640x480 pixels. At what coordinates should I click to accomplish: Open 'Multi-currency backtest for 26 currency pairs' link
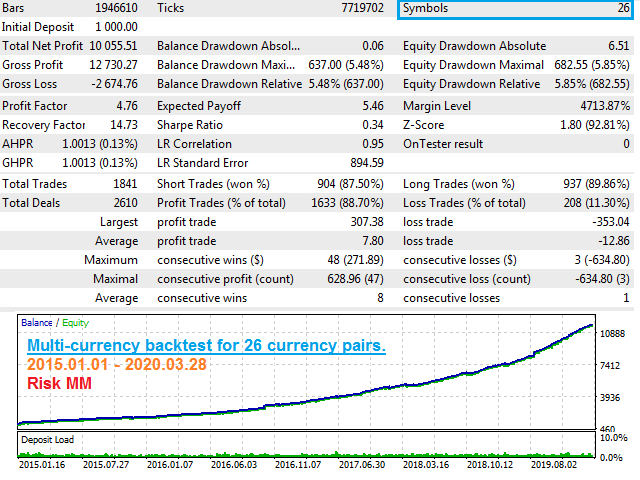coord(207,345)
